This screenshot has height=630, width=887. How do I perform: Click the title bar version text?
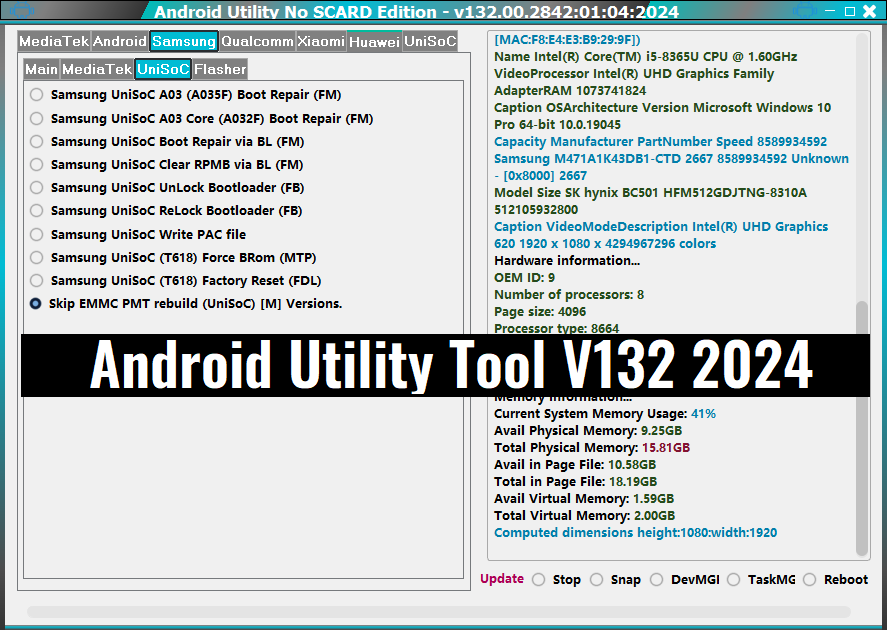tap(567, 11)
